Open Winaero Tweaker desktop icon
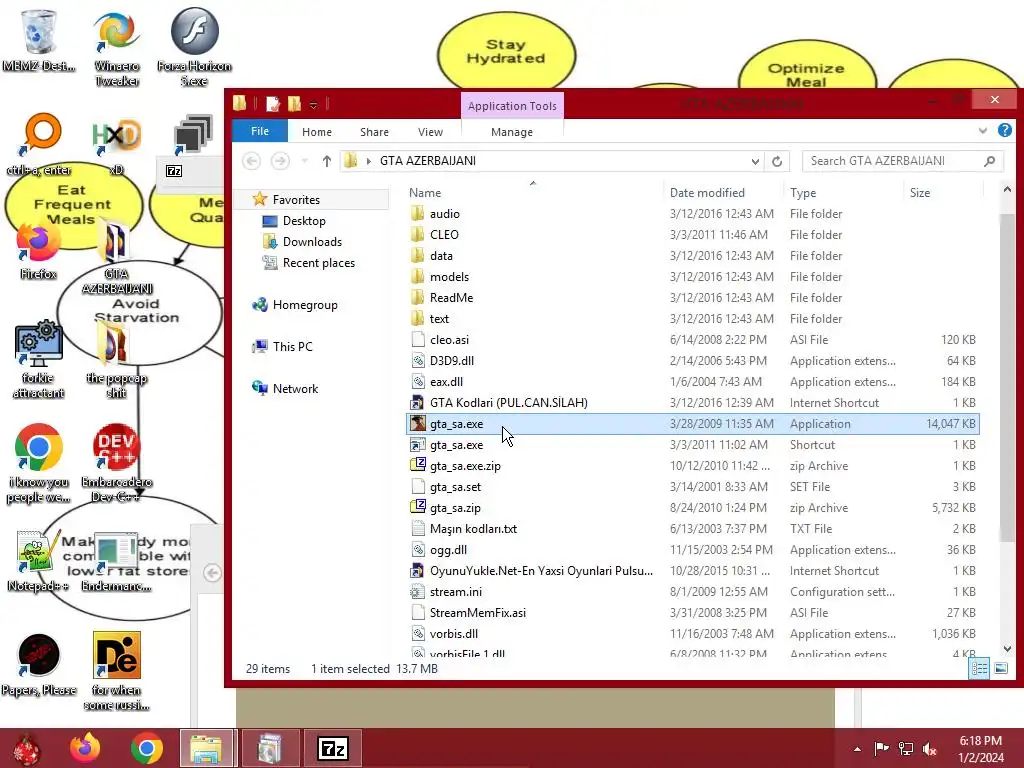The width and height of the screenshot is (1024, 768). click(x=116, y=47)
